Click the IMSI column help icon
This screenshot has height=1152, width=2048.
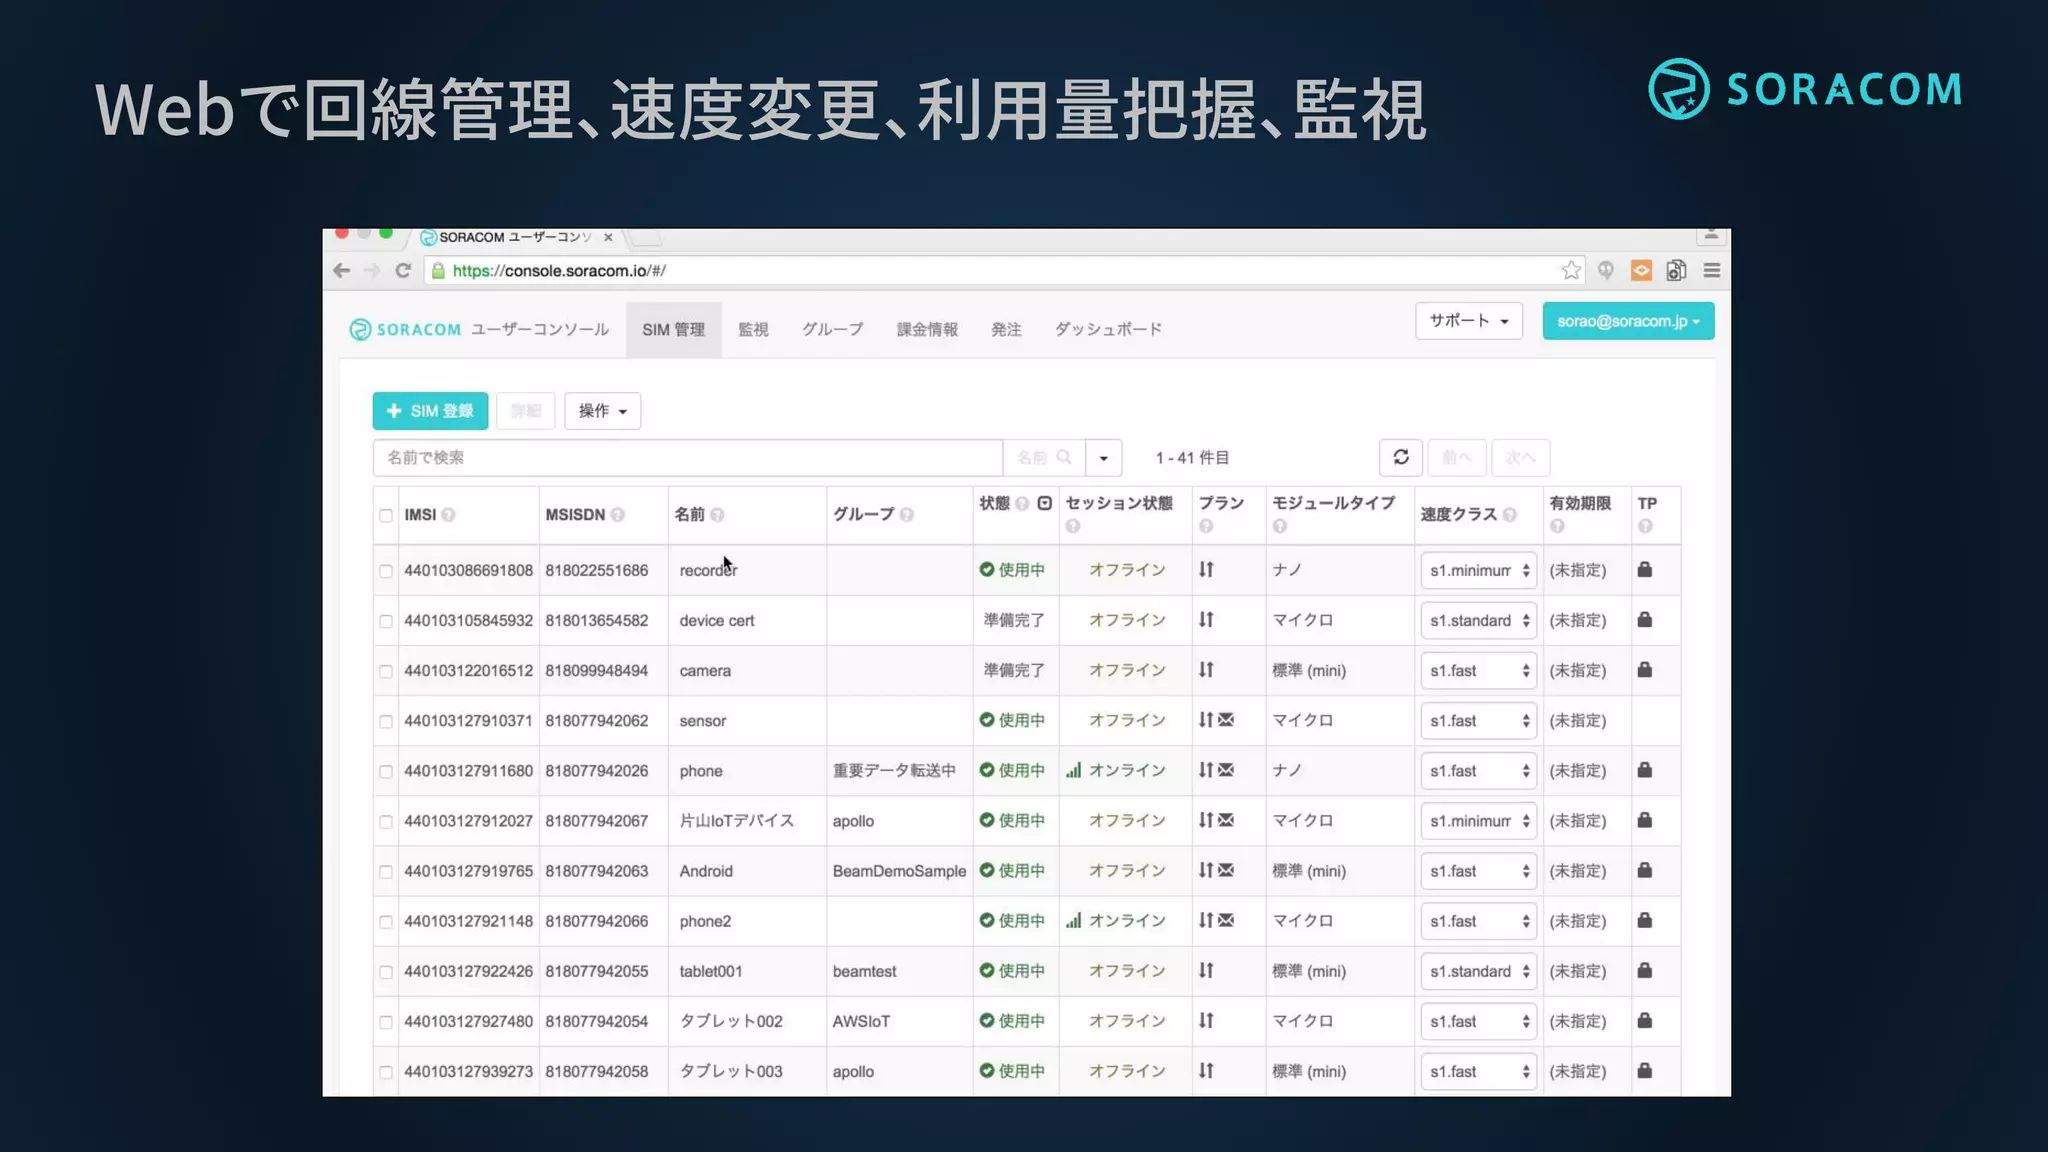448,514
